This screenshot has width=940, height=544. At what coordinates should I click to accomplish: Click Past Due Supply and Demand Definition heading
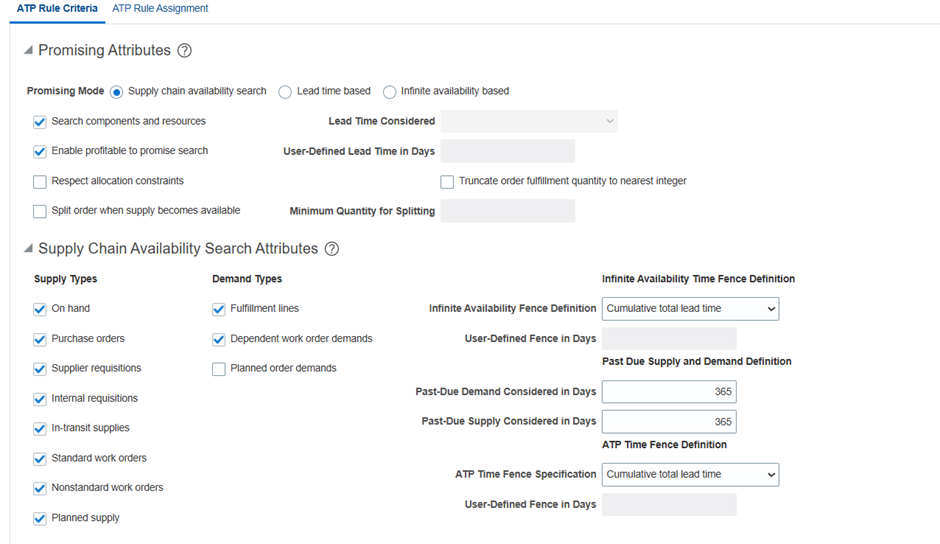pyautogui.click(x=697, y=362)
